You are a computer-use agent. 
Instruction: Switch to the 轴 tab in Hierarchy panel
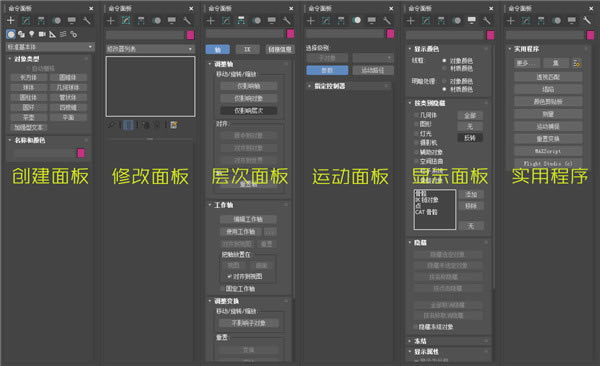(x=218, y=49)
